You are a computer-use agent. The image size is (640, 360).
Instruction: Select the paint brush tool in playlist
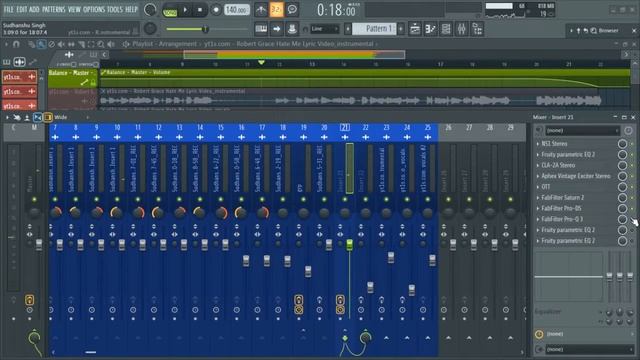pos(41,44)
